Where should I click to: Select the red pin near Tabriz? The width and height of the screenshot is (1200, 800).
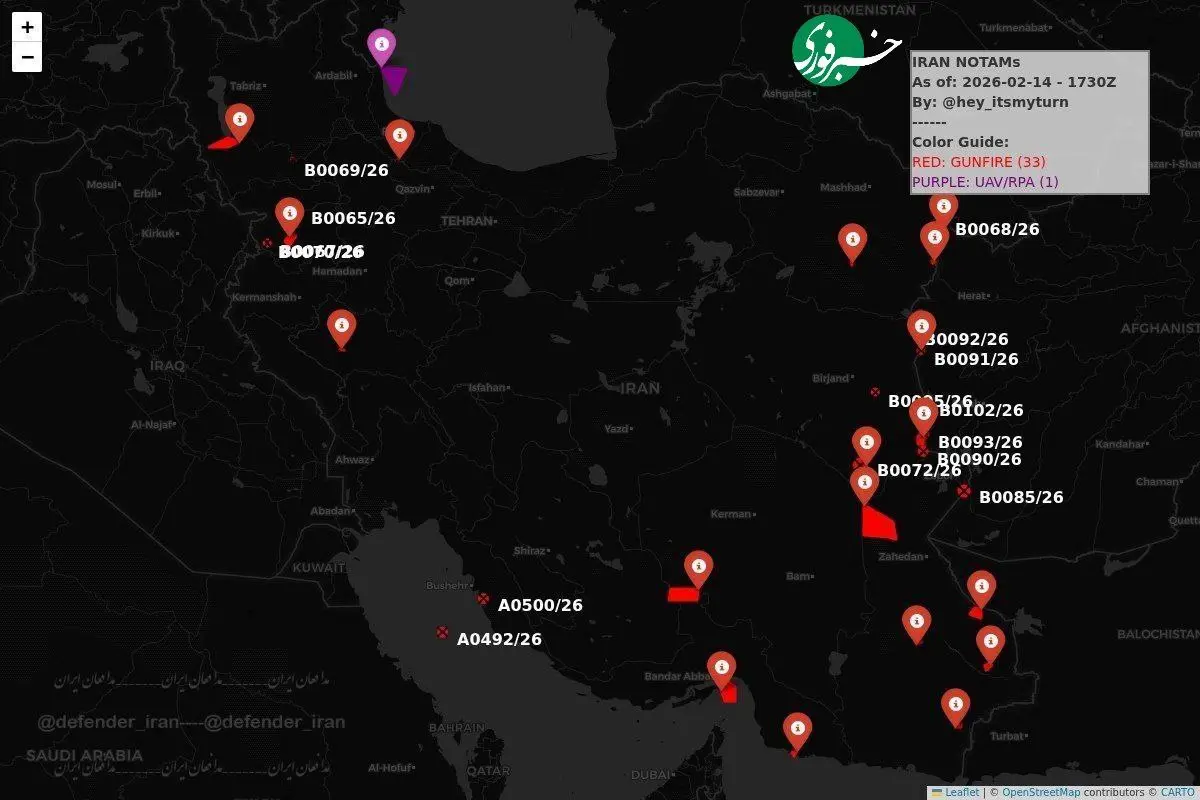(x=239, y=120)
